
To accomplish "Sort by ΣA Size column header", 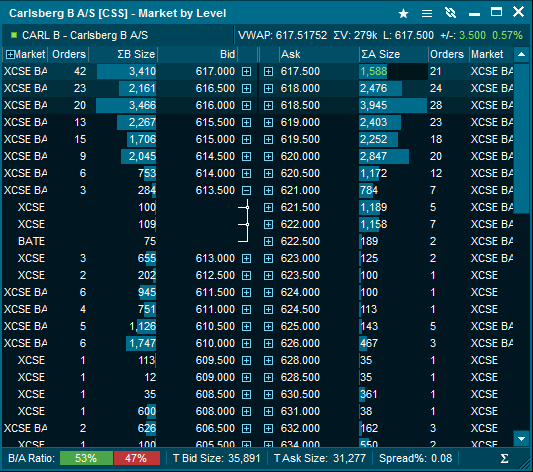I will (393, 54).
